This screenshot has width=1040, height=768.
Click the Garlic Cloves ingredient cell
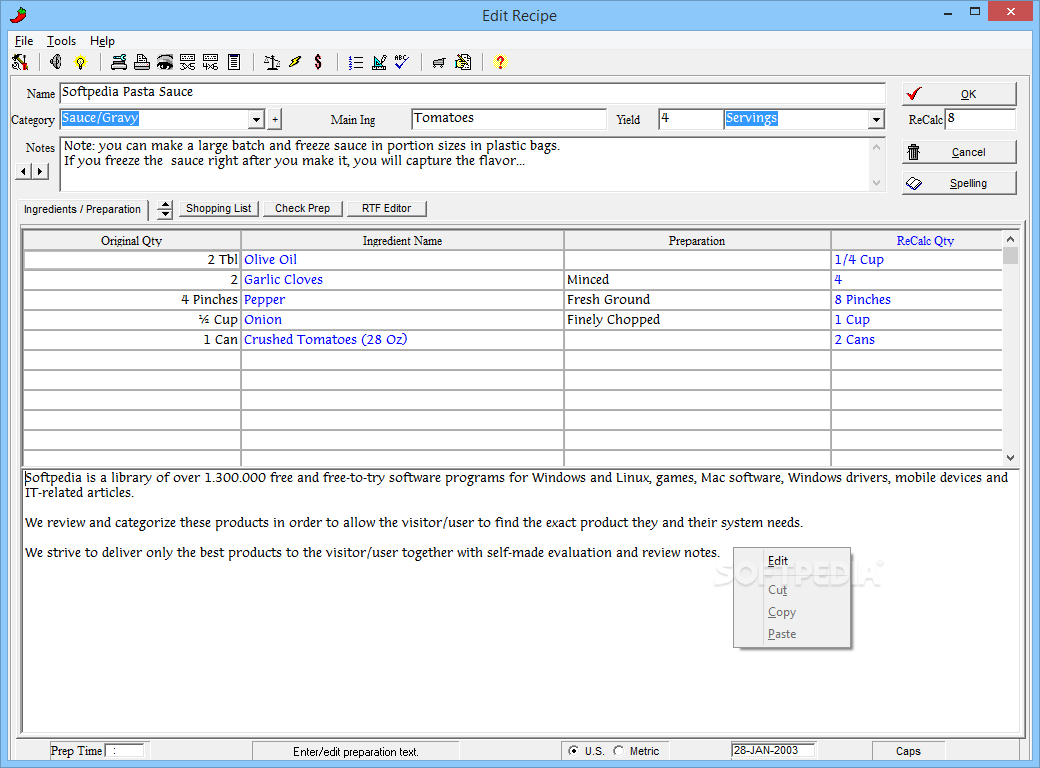[402, 280]
